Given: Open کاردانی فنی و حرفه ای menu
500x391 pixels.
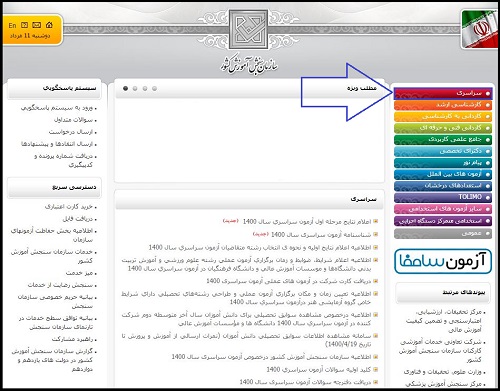Looking at the screenshot, I should click(443, 128).
